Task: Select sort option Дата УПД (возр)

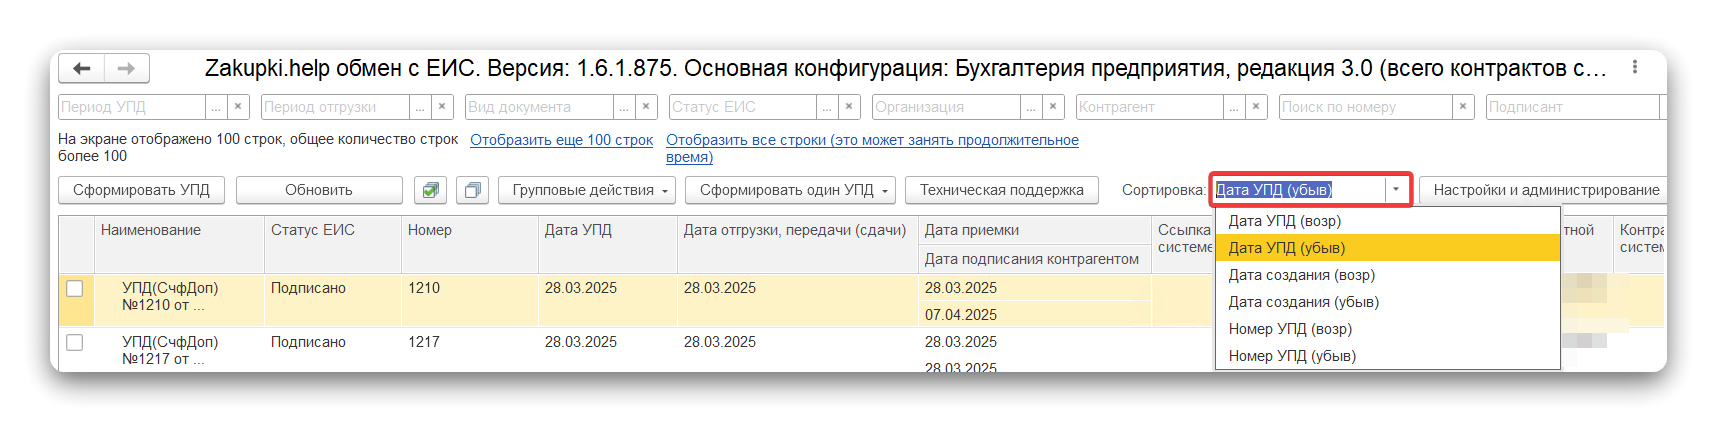Action: pyautogui.click(x=1388, y=221)
